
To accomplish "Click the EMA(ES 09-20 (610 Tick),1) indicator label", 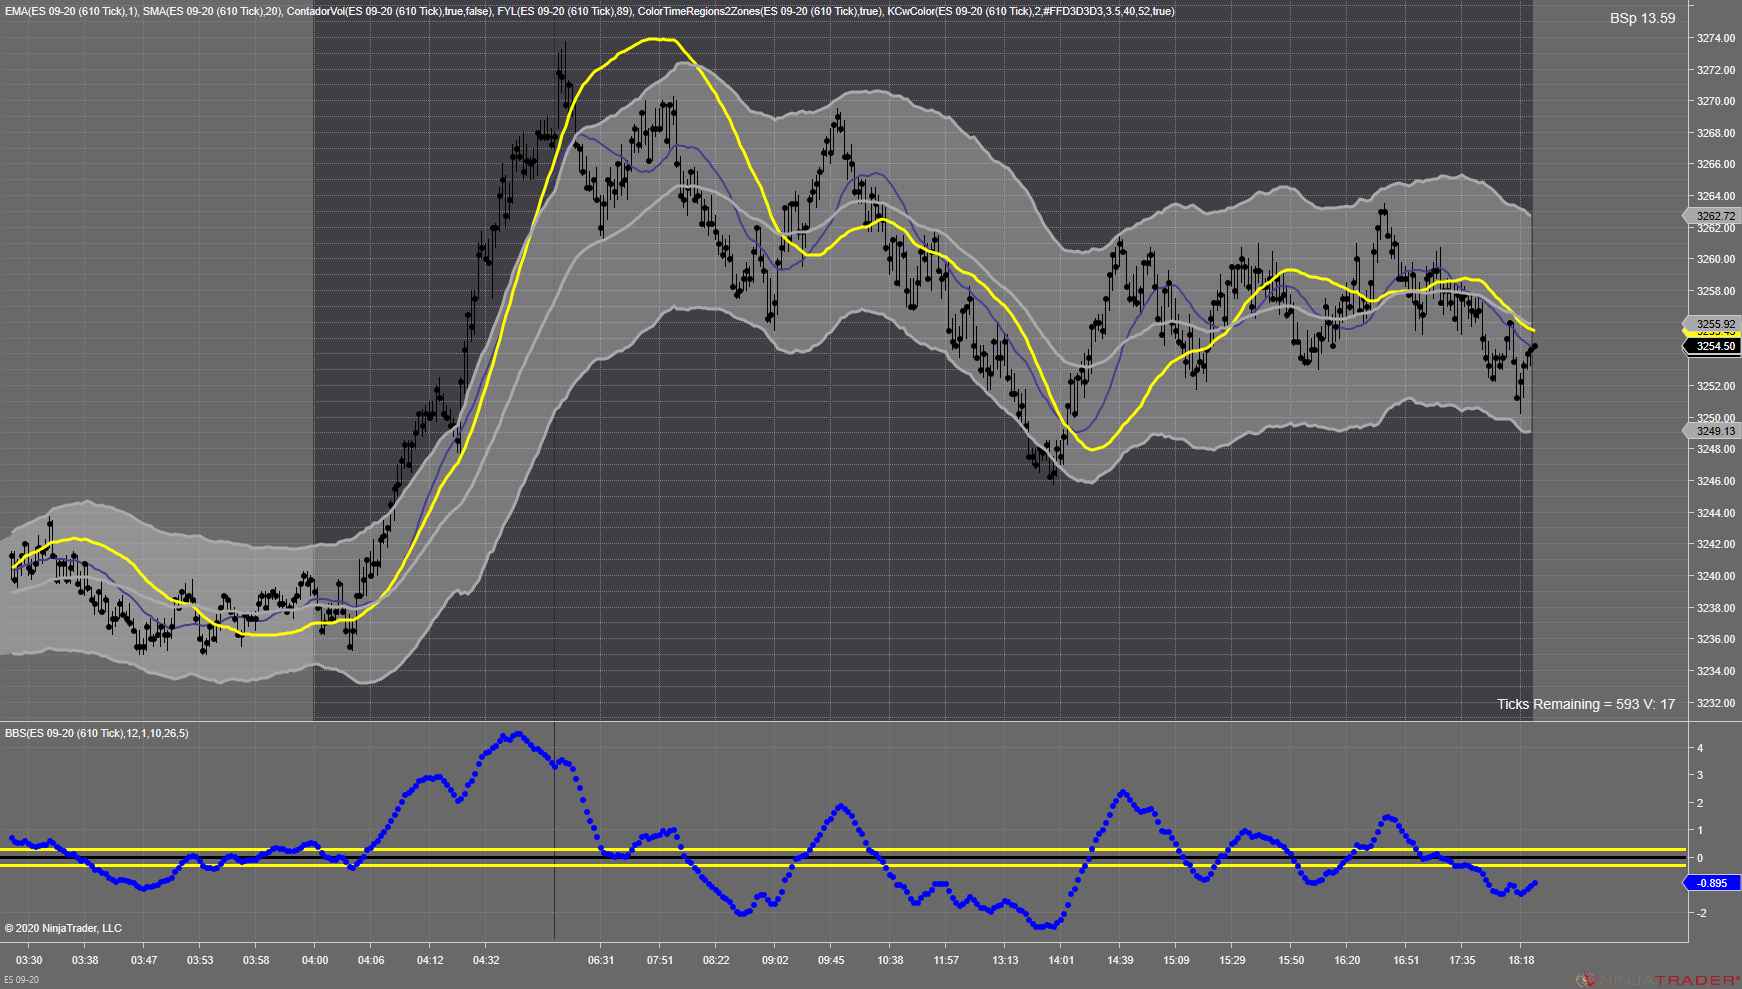I will pyautogui.click(x=71, y=12).
